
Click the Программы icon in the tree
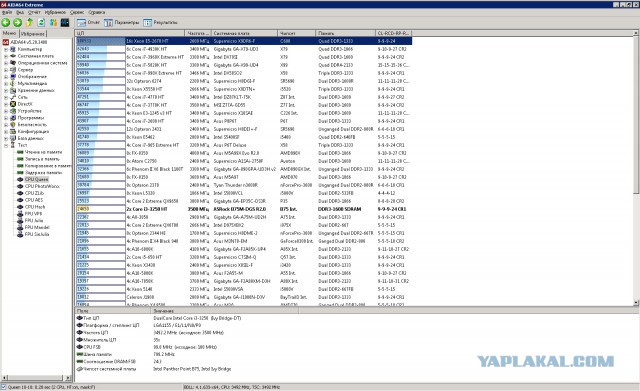(x=13, y=118)
